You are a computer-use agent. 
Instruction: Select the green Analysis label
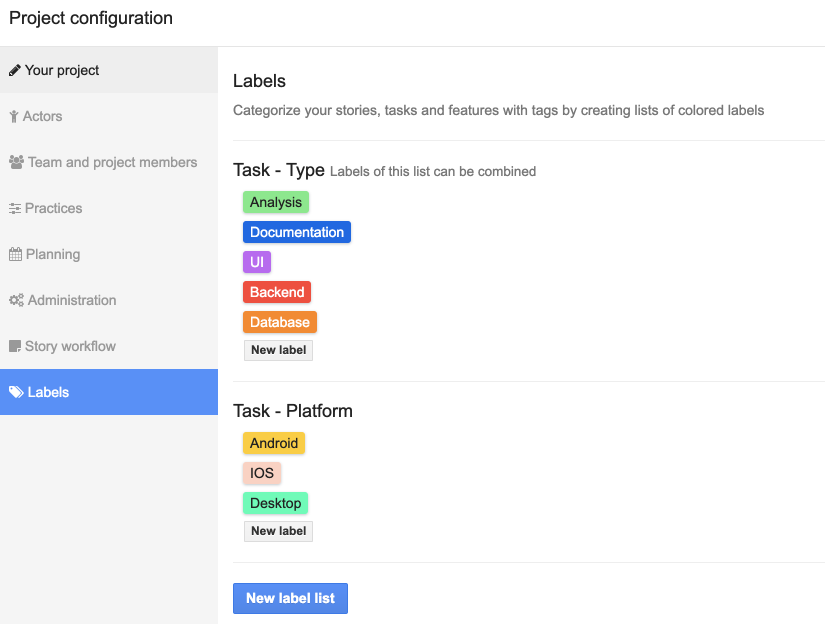click(276, 202)
